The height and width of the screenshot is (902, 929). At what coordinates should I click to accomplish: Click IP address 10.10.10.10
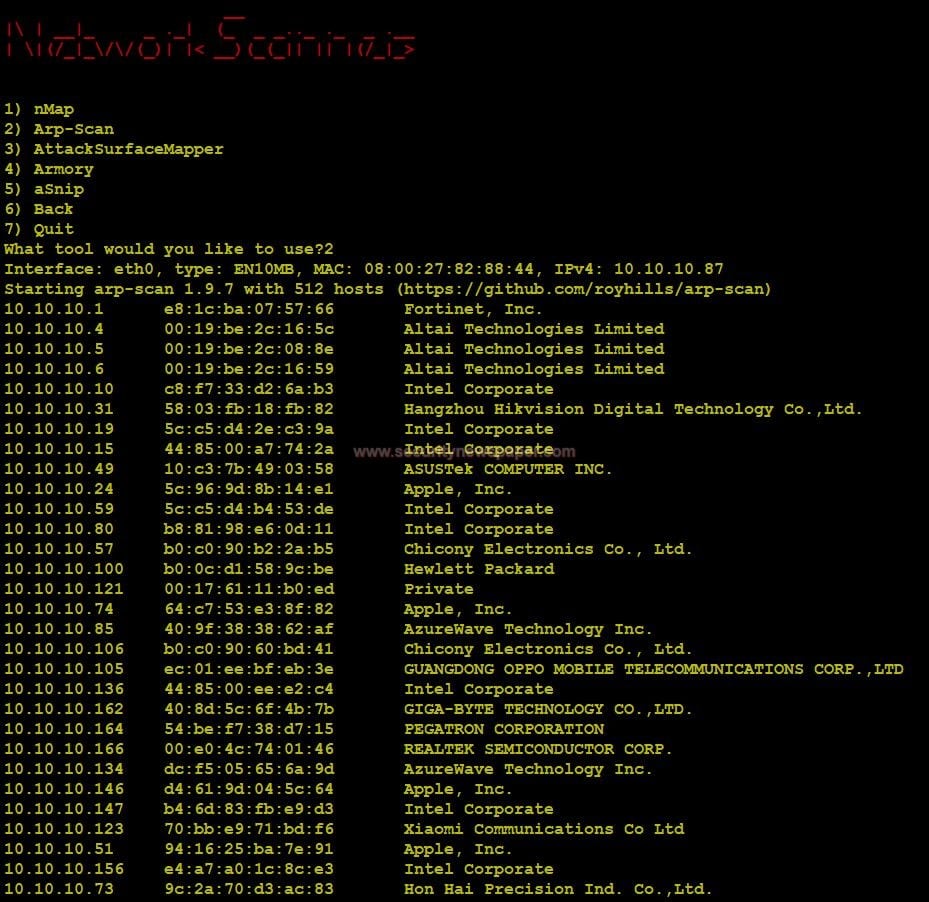coord(59,389)
